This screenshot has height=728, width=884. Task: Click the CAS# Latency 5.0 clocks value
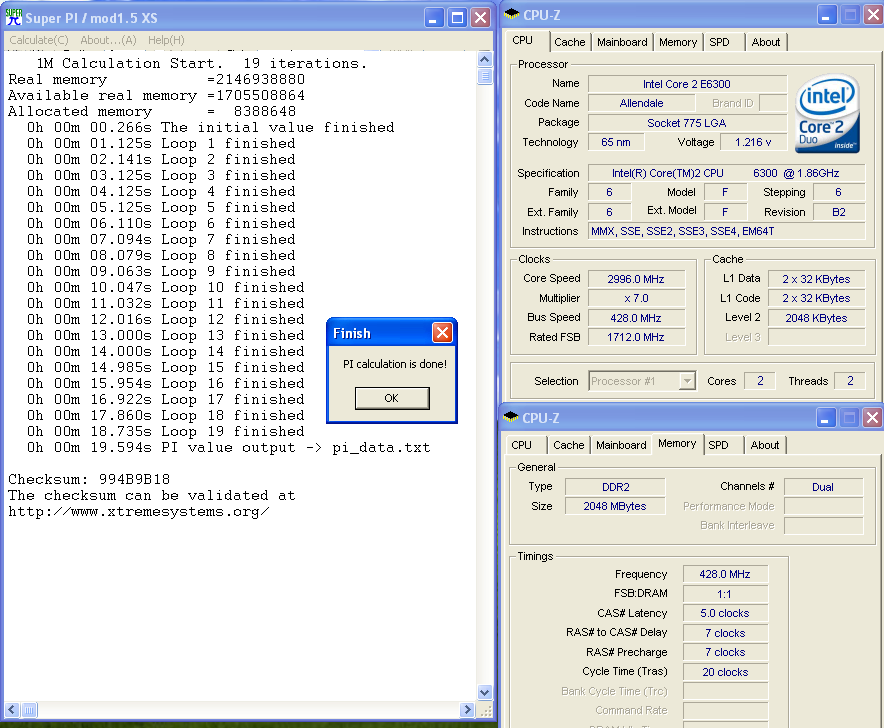point(725,614)
